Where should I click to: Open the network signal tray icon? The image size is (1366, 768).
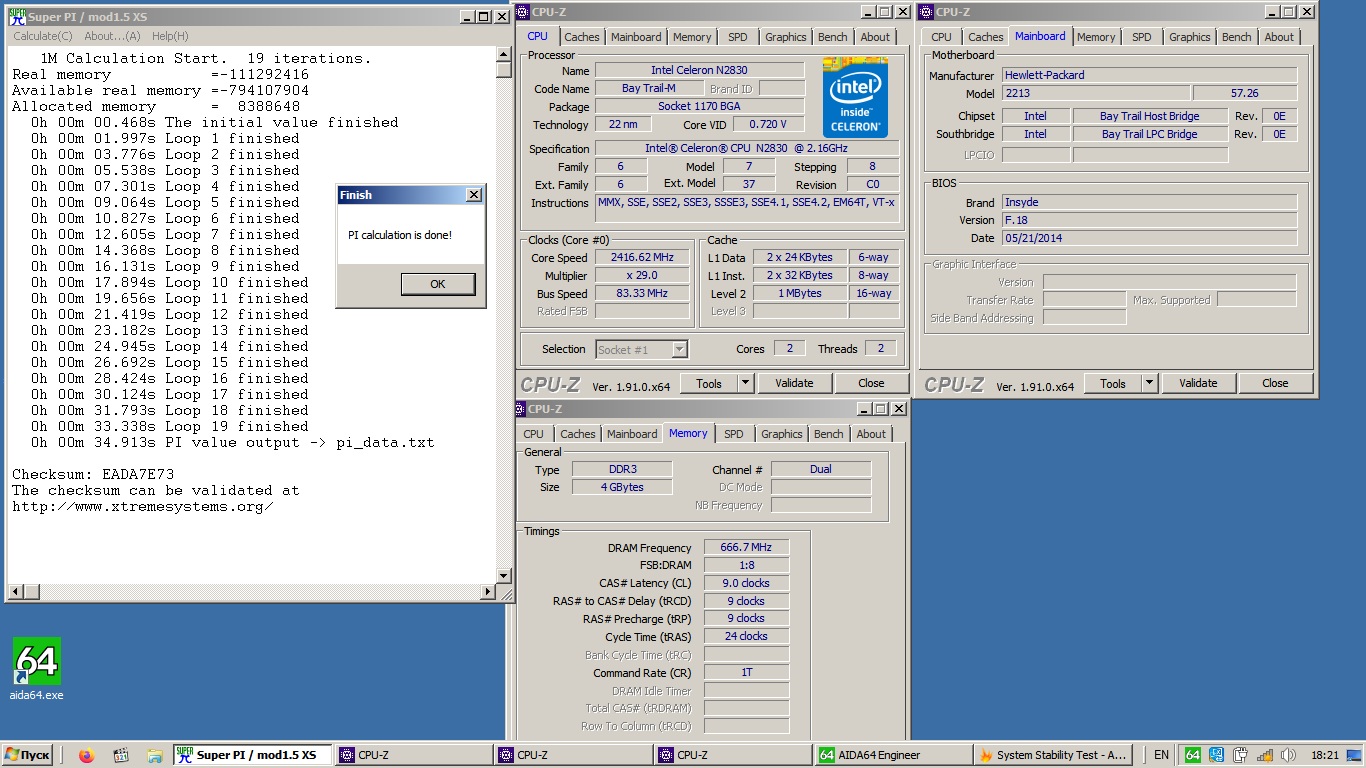[1265, 755]
